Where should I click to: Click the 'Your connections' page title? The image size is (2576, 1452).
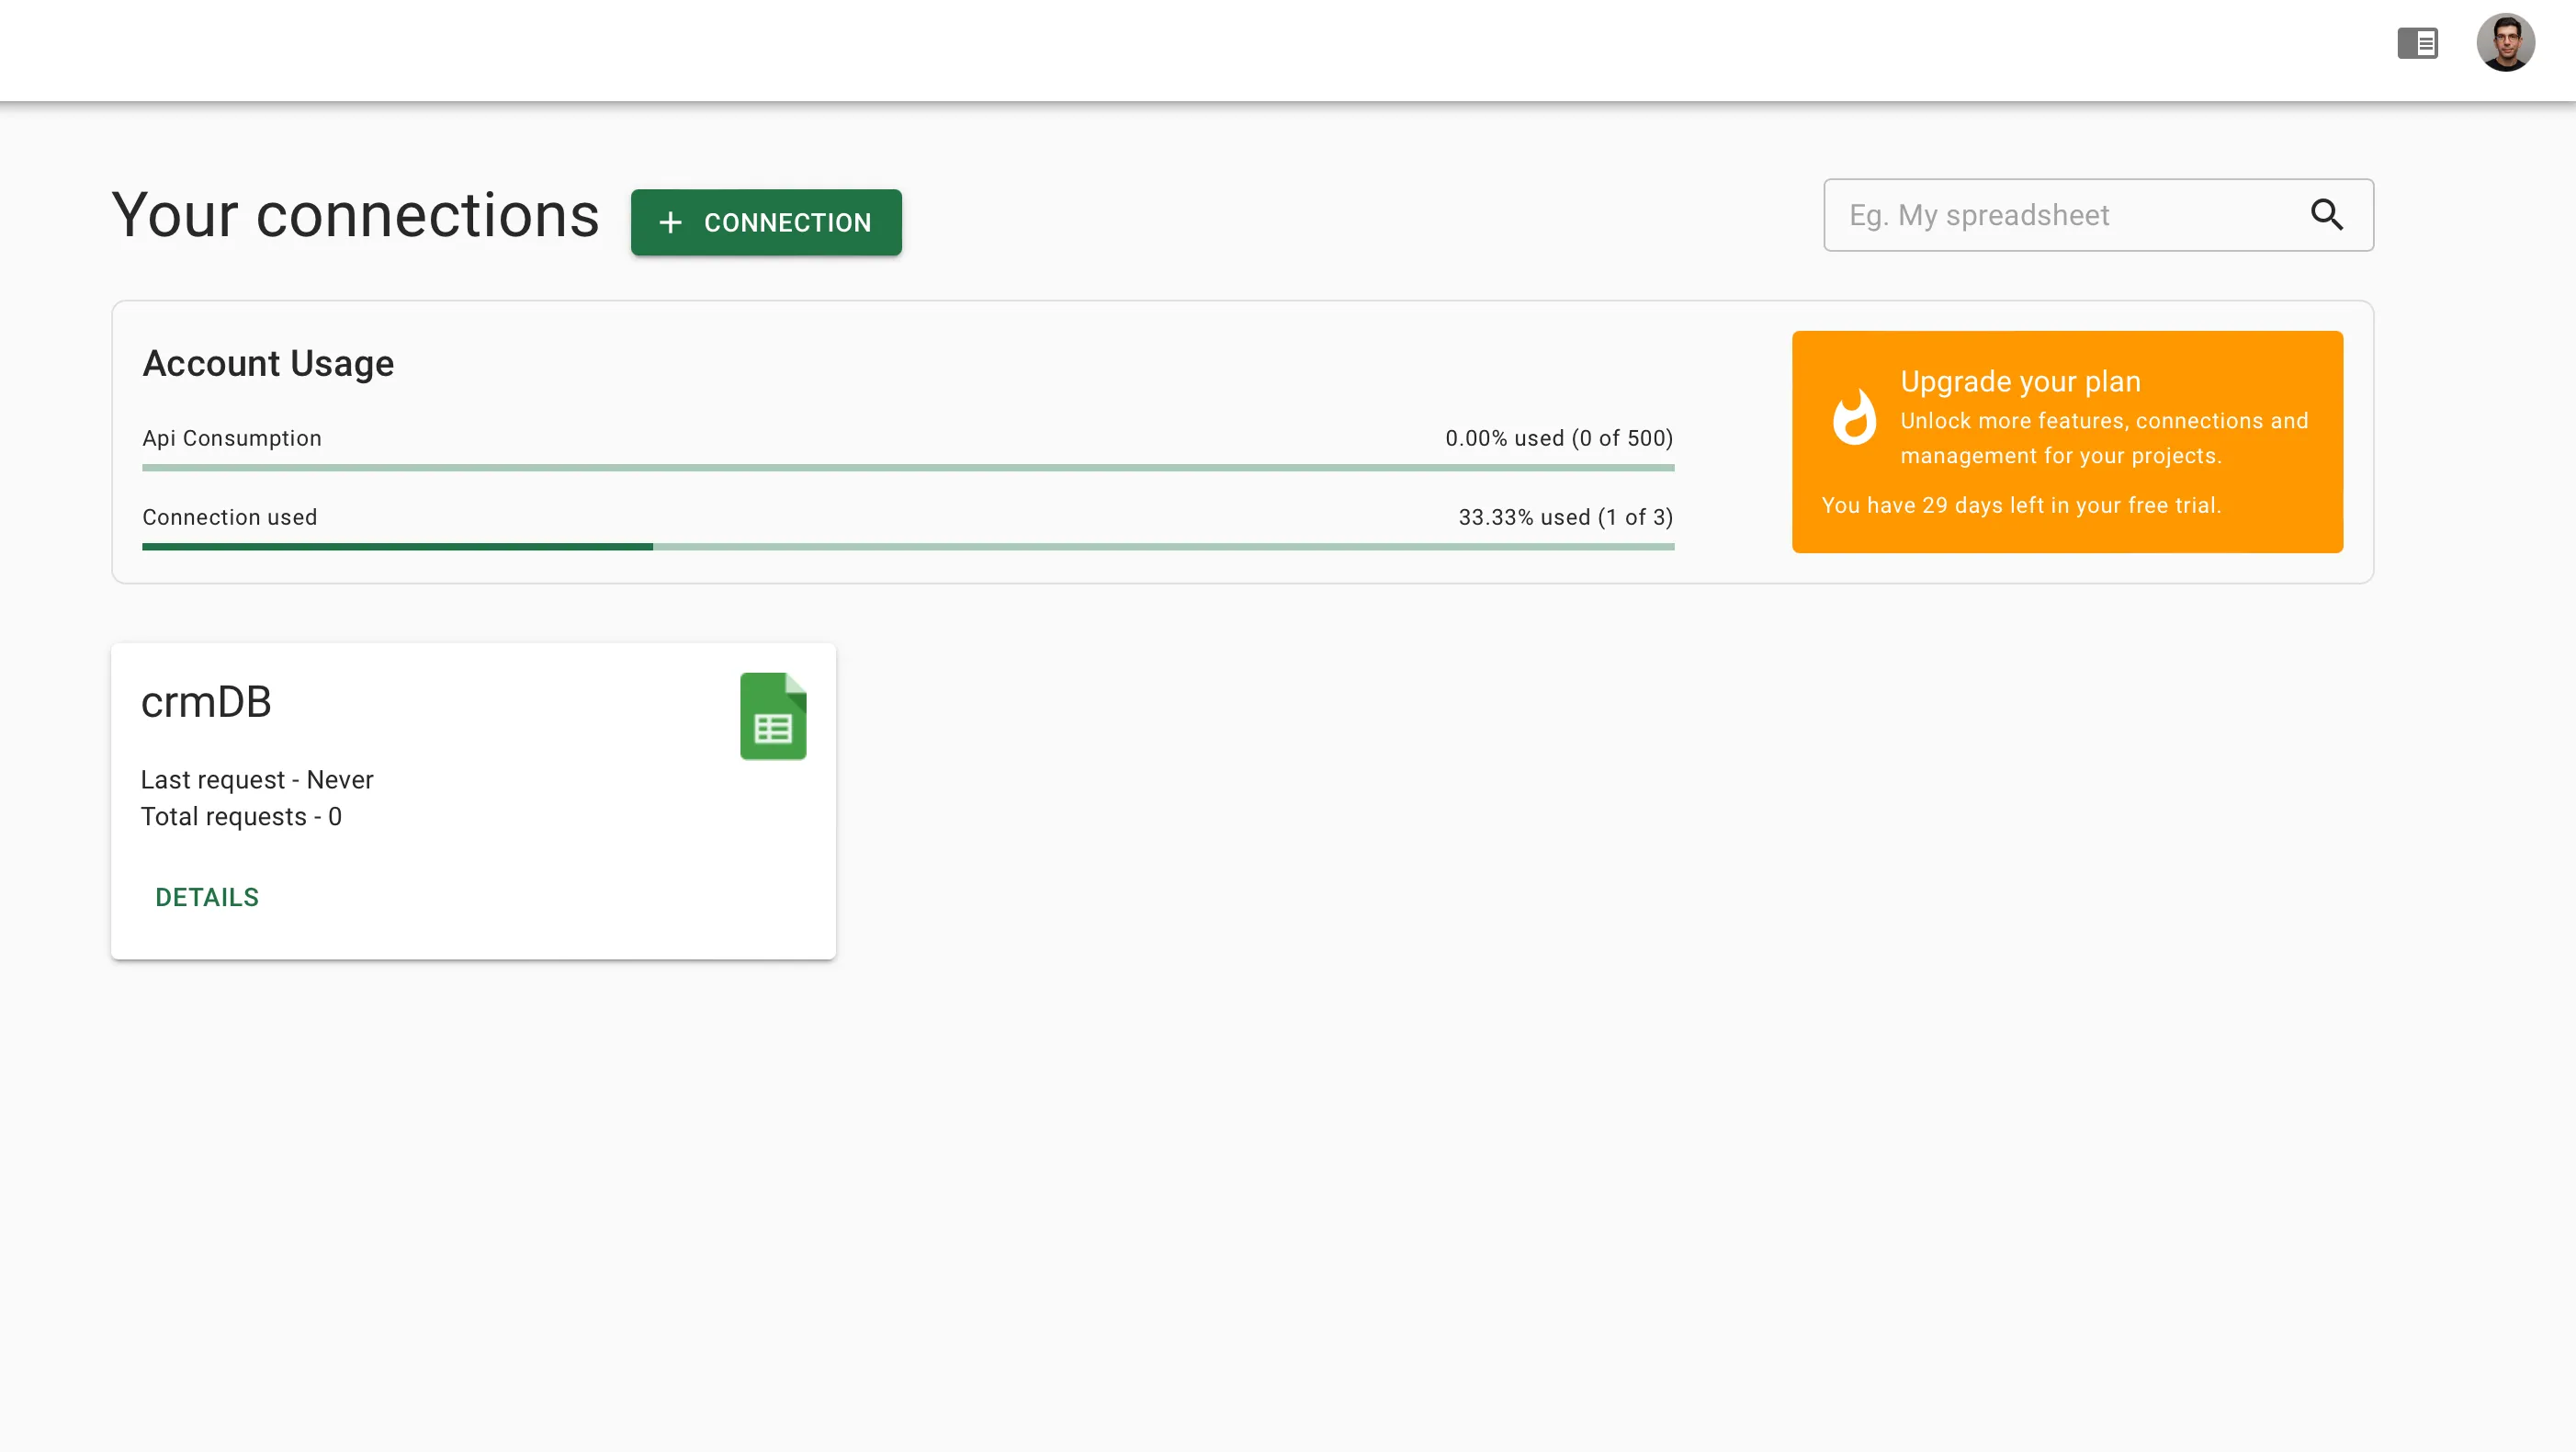tap(355, 214)
